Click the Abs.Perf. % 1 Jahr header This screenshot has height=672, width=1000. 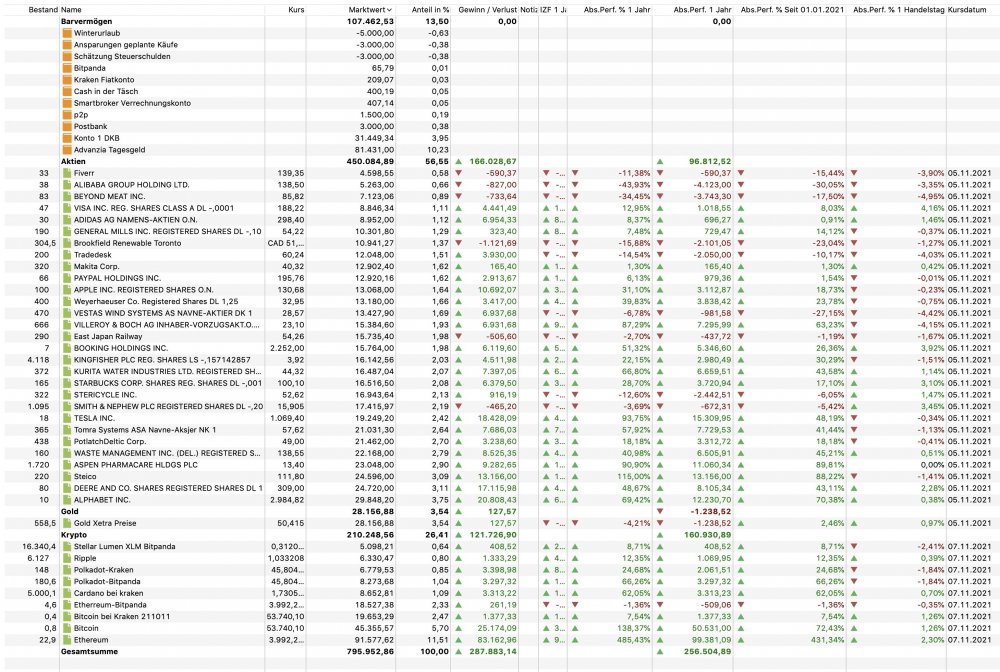pyautogui.click(x=617, y=10)
